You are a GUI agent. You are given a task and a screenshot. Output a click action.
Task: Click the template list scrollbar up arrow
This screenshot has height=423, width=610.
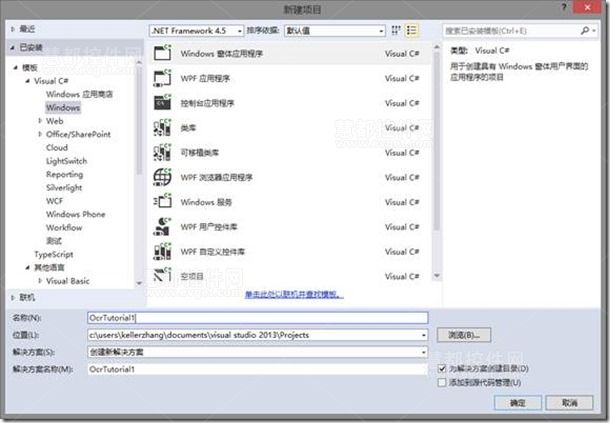coord(437,47)
